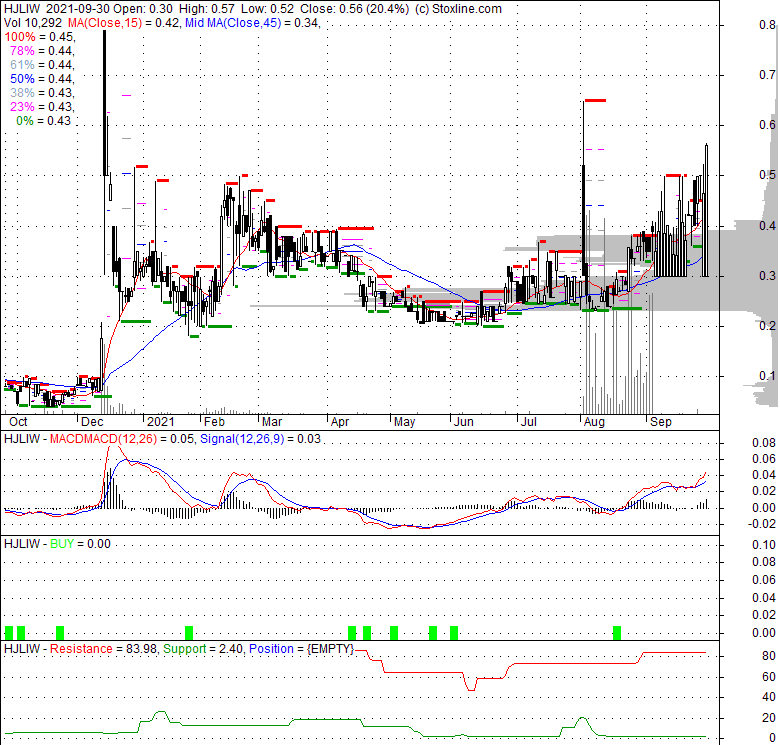
Task: Click the -0.02 MACD axis label
Action: click(x=762, y=523)
